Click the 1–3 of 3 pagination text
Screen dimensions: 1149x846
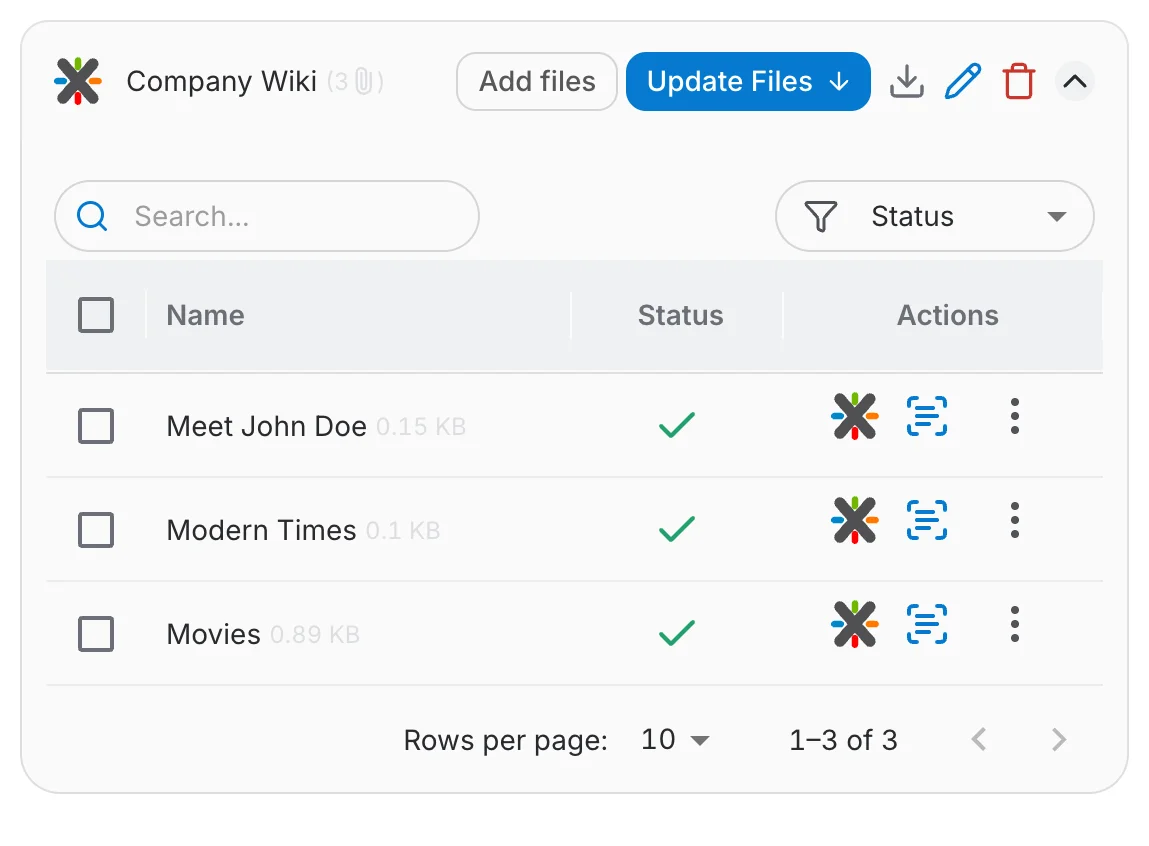pyautogui.click(x=843, y=740)
